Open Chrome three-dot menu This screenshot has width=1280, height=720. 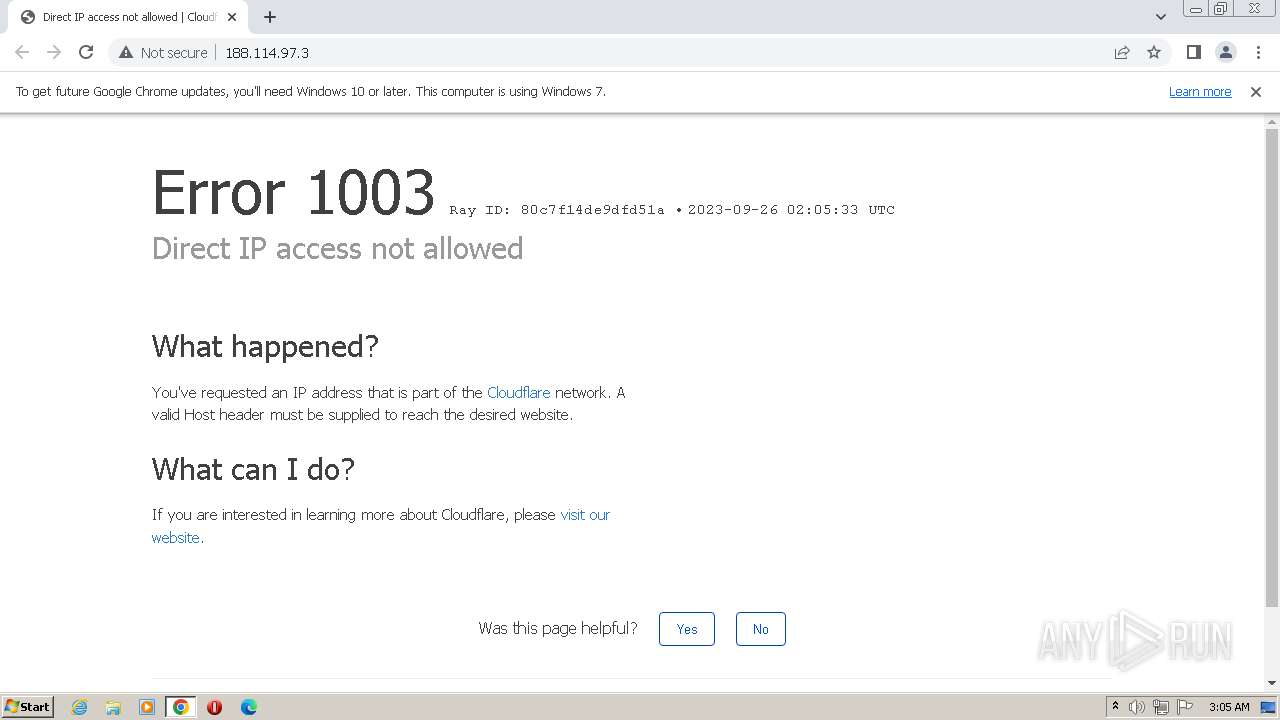[x=1259, y=53]
